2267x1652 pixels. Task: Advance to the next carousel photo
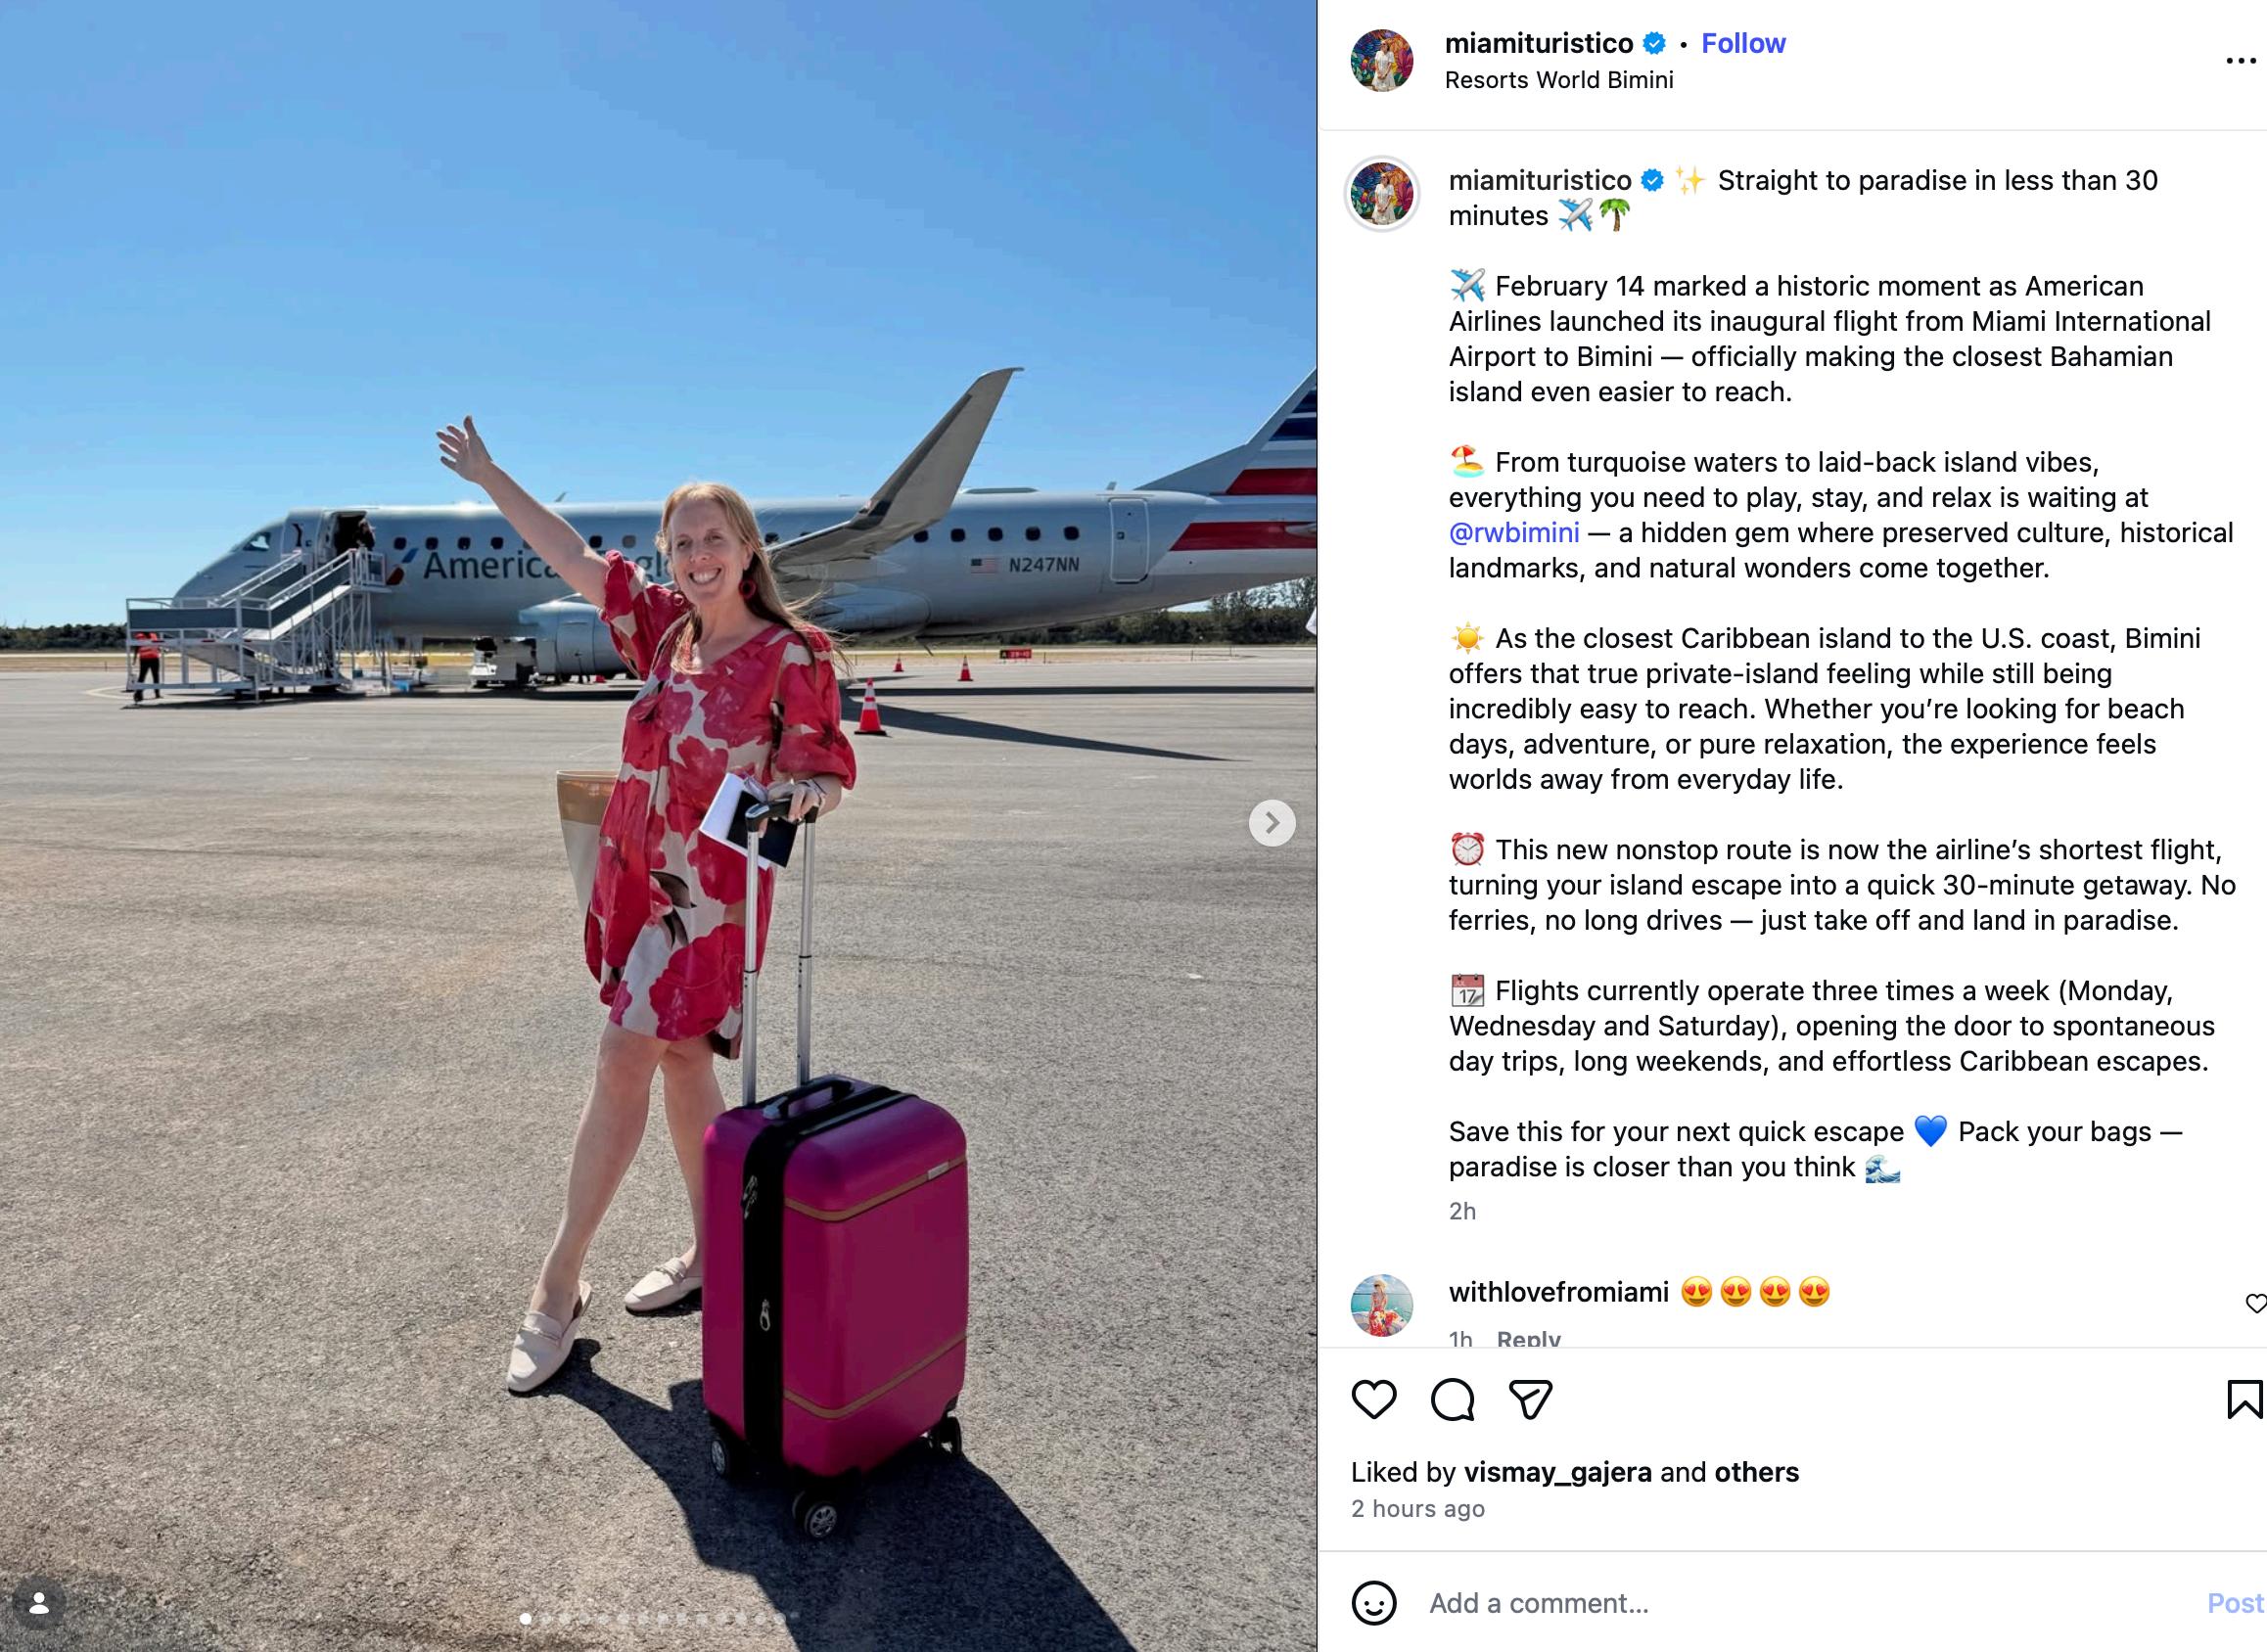click(1272, 823)
